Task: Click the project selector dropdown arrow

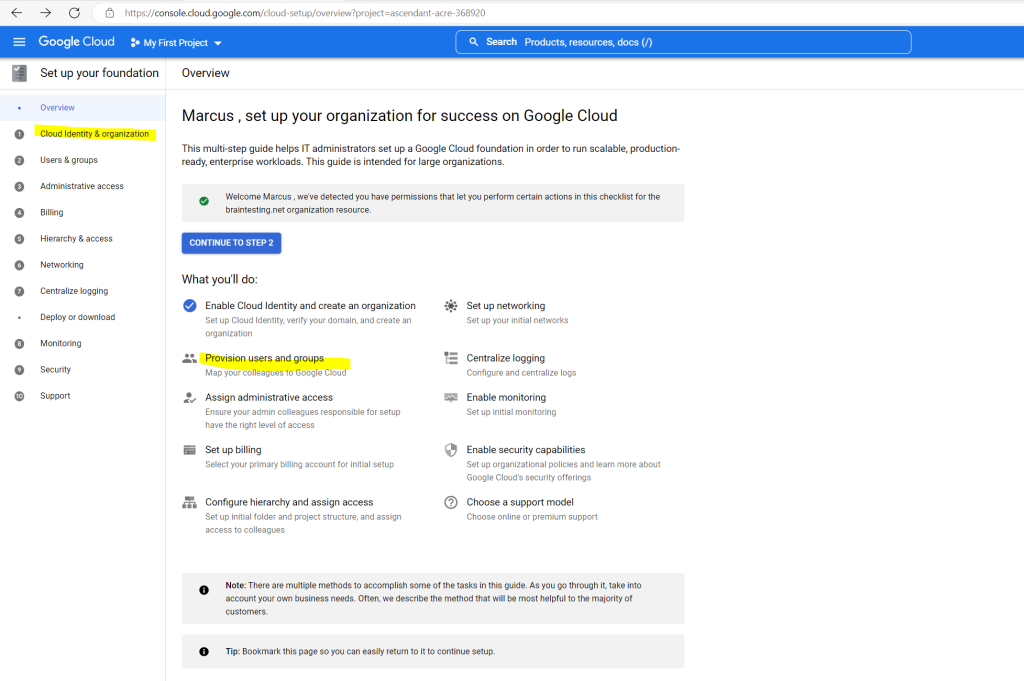Action: 218,43
